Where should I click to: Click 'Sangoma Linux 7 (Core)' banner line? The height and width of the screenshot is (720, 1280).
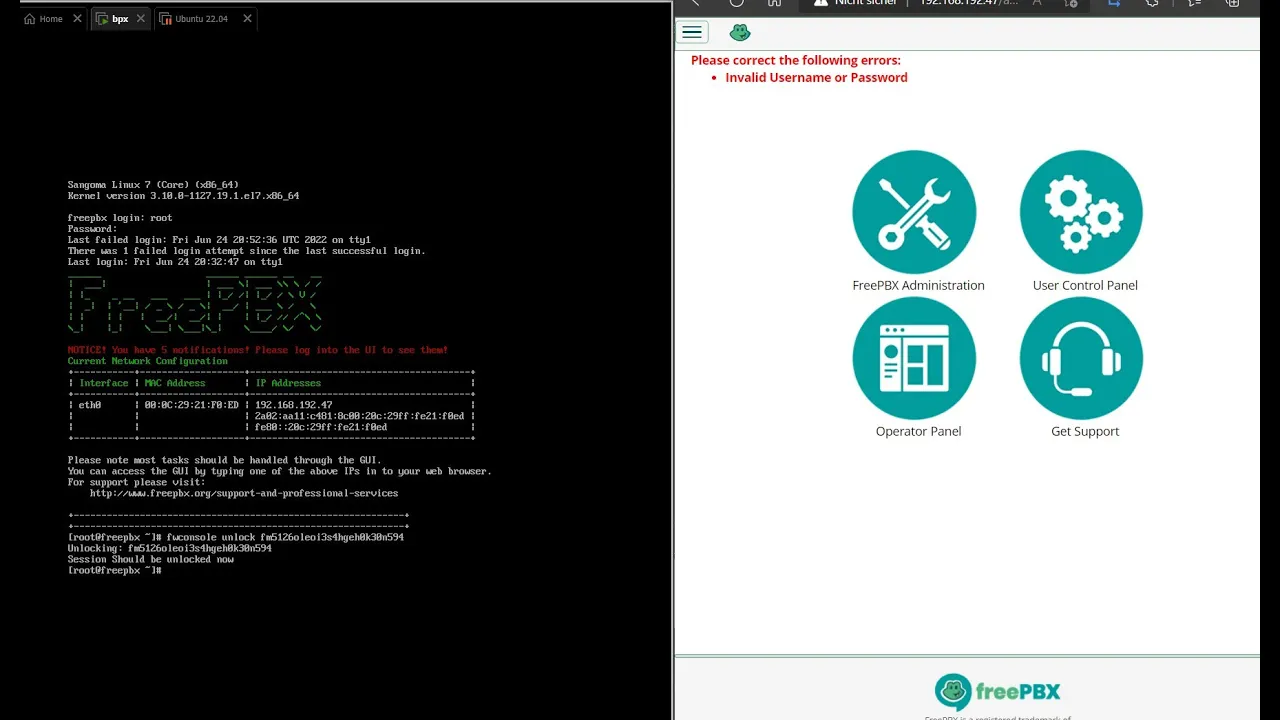point(153,185)
